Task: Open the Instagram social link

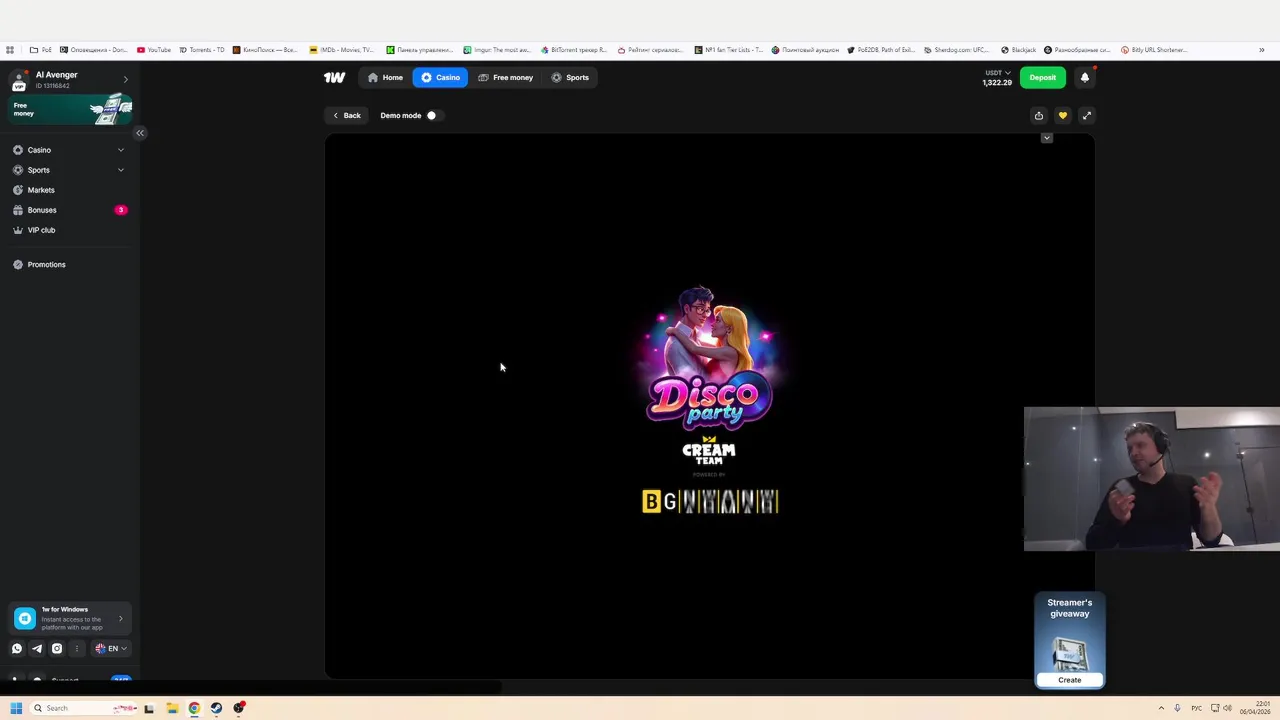Action: (57, 648)
